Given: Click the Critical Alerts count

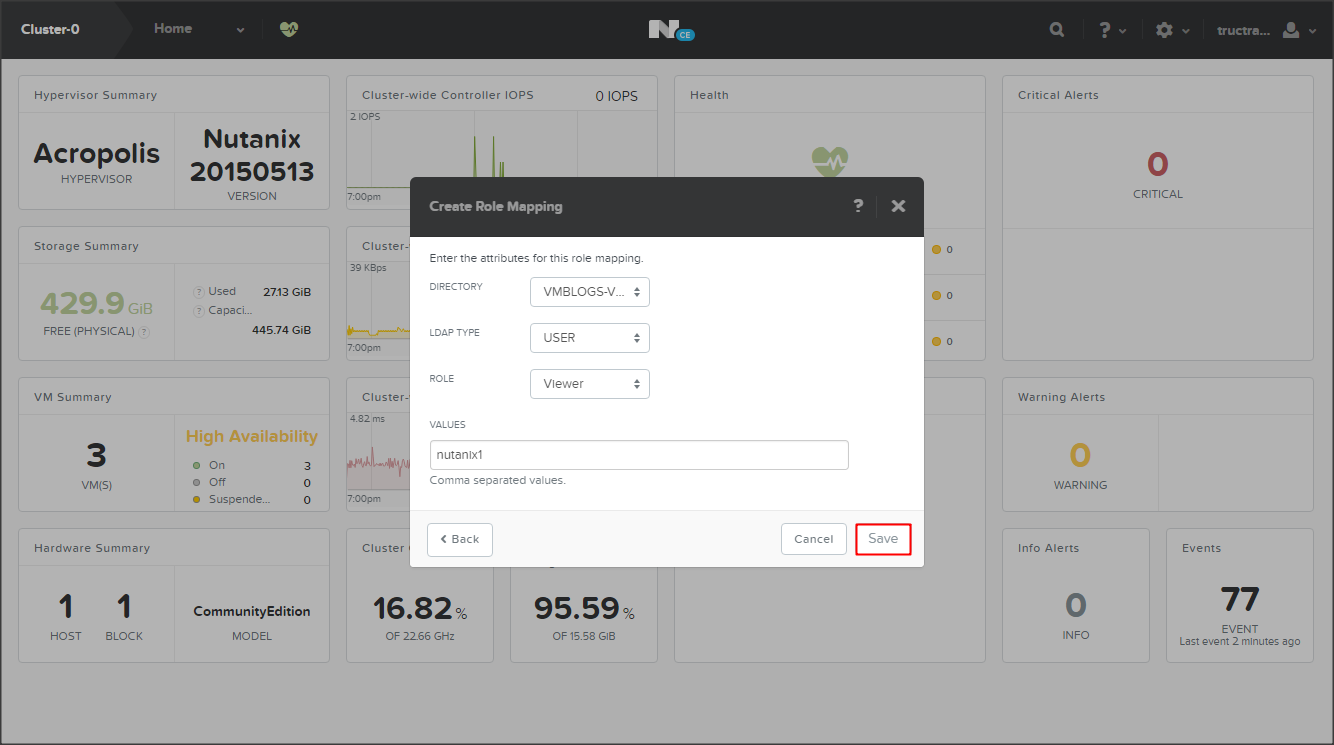Looking at the screenshot, I should [1157, 164].
